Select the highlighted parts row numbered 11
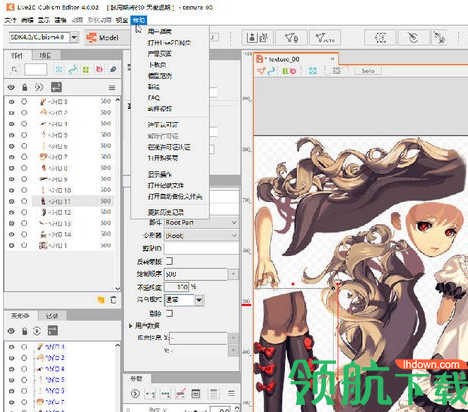The height and width of the screenshot is (412, 468). coord(73,201)
